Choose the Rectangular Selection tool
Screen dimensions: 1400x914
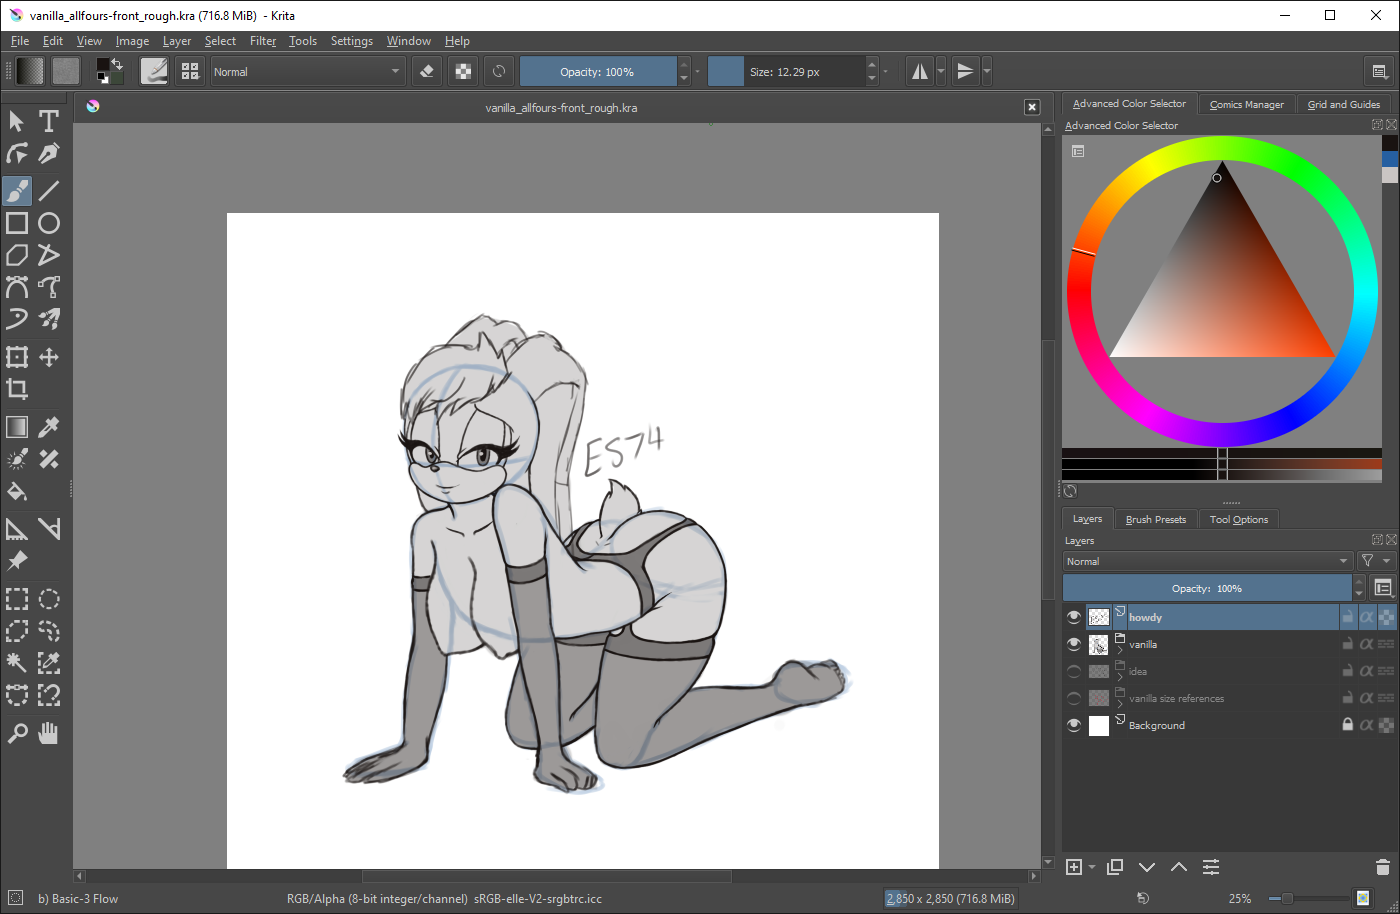pyautogui.click(x=17, y=599)
